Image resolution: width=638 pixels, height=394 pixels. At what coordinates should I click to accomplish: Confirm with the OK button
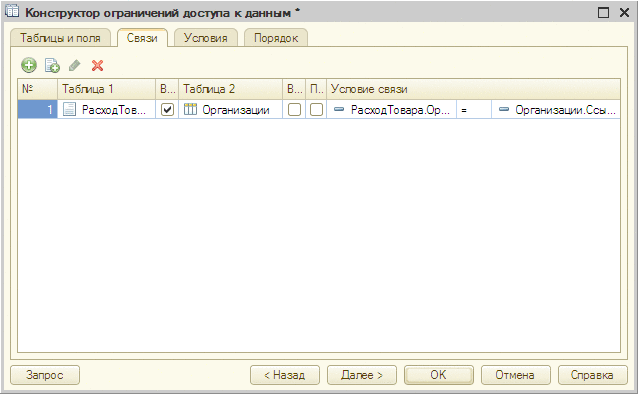pos(439,375)
